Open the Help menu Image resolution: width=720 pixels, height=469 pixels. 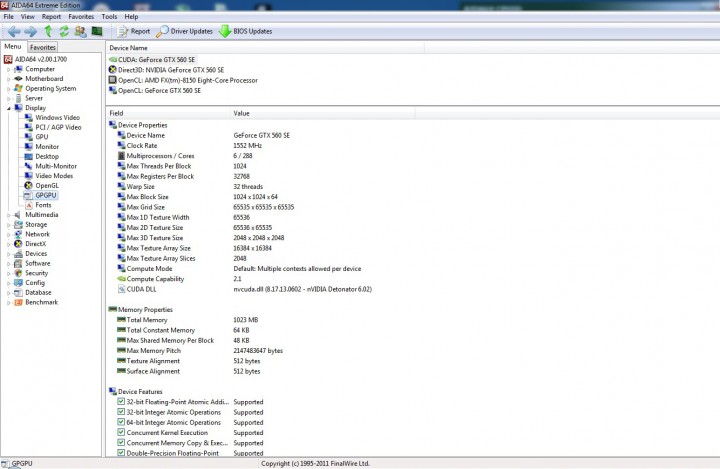point(131,17)
